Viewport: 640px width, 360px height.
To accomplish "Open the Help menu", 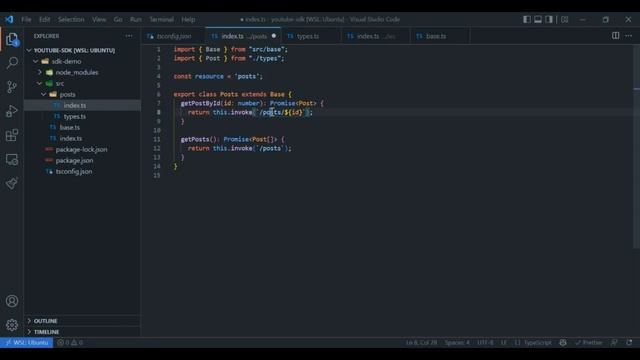I will pos(188,19).
